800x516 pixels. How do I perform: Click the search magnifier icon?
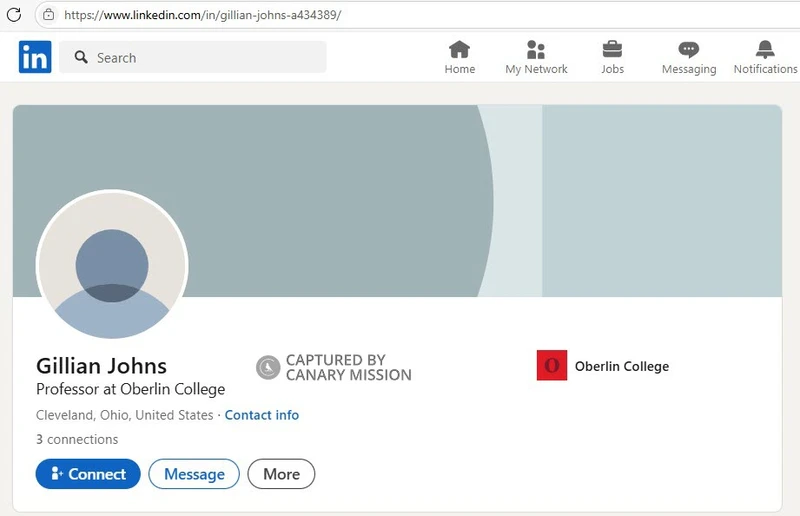click(x=81, y=57)
